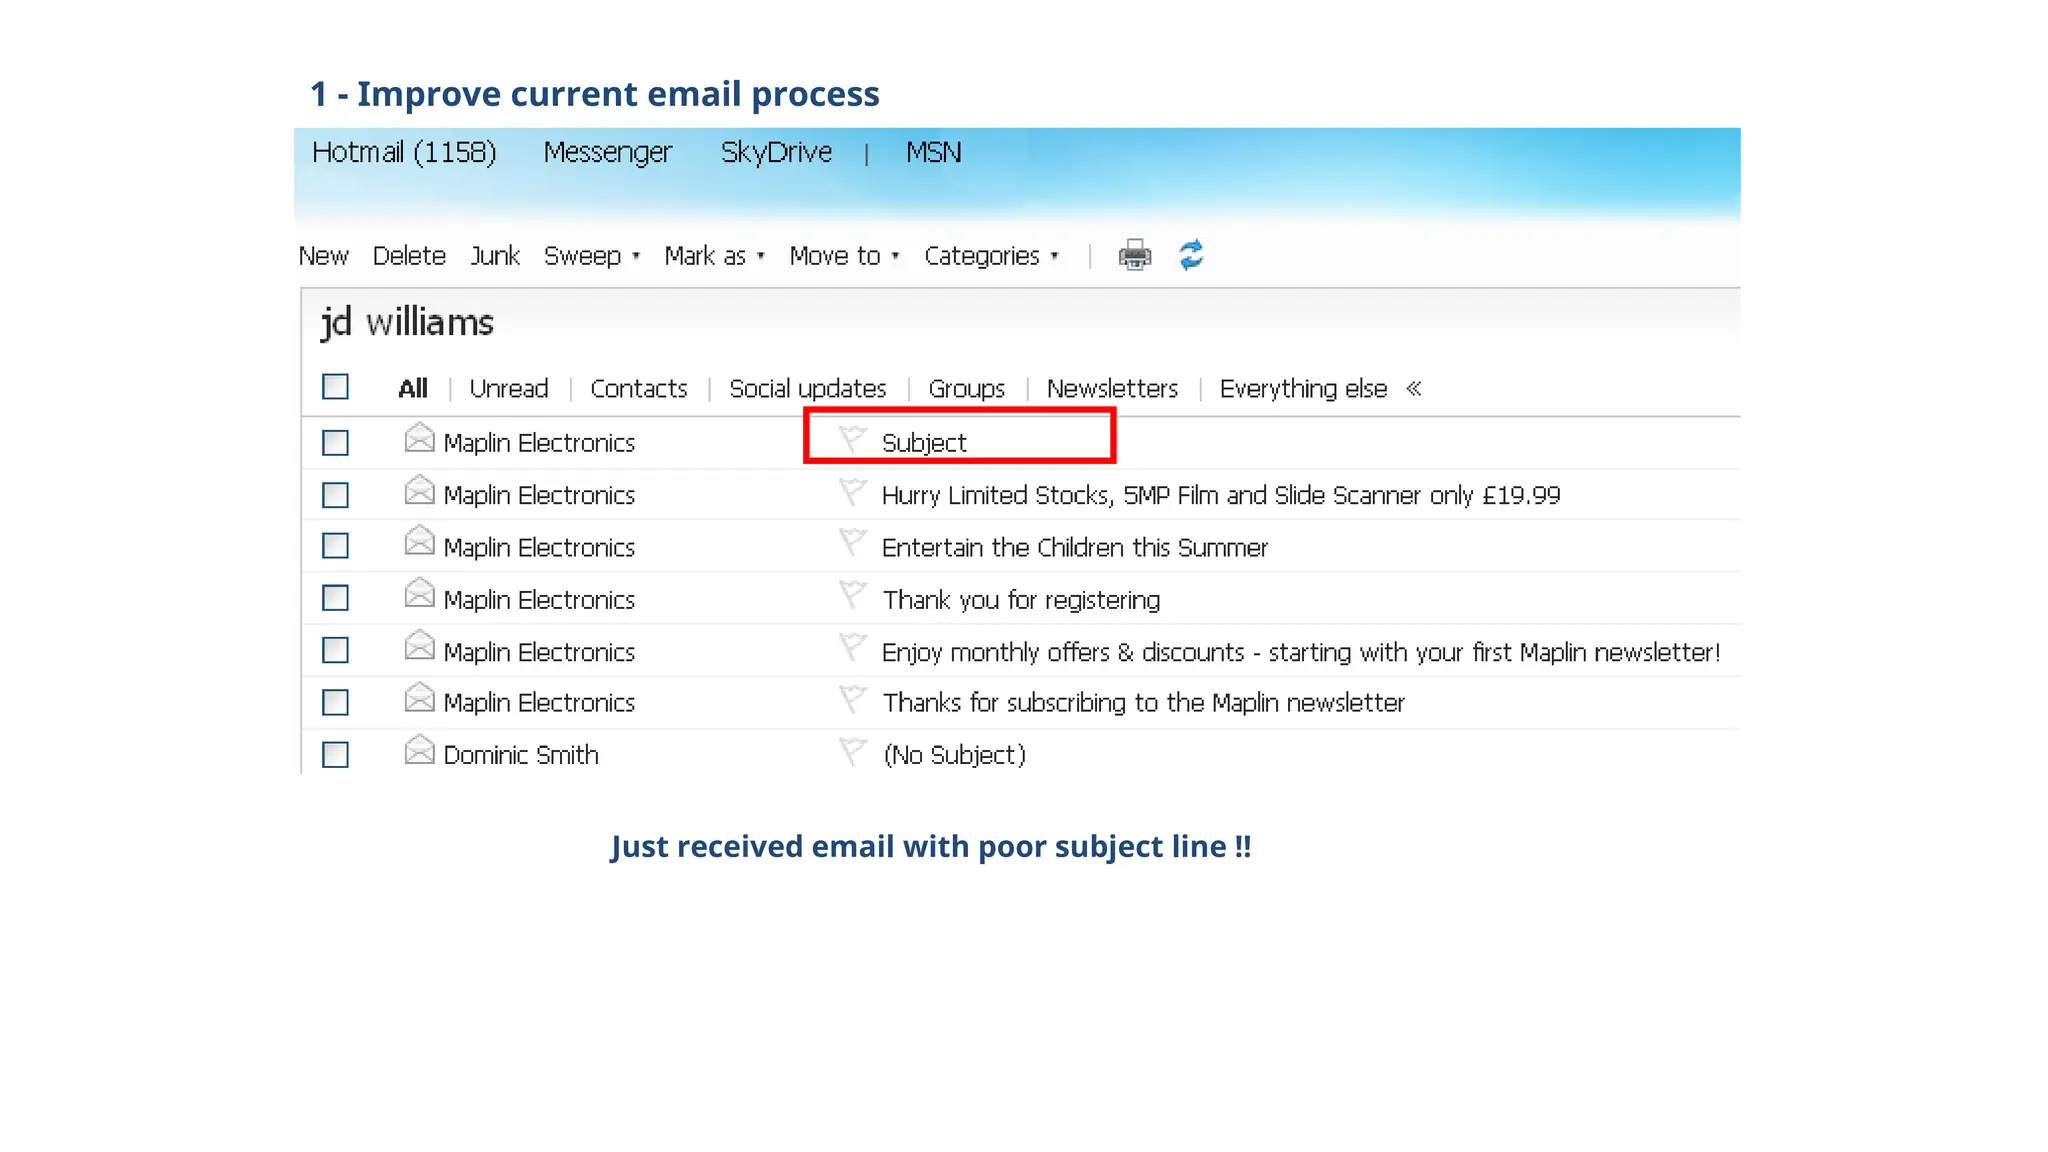Check the box for the 'Subject' email
Image resolution: width=2048 pixels, height=1152 pixels.
tap(335, 442)
